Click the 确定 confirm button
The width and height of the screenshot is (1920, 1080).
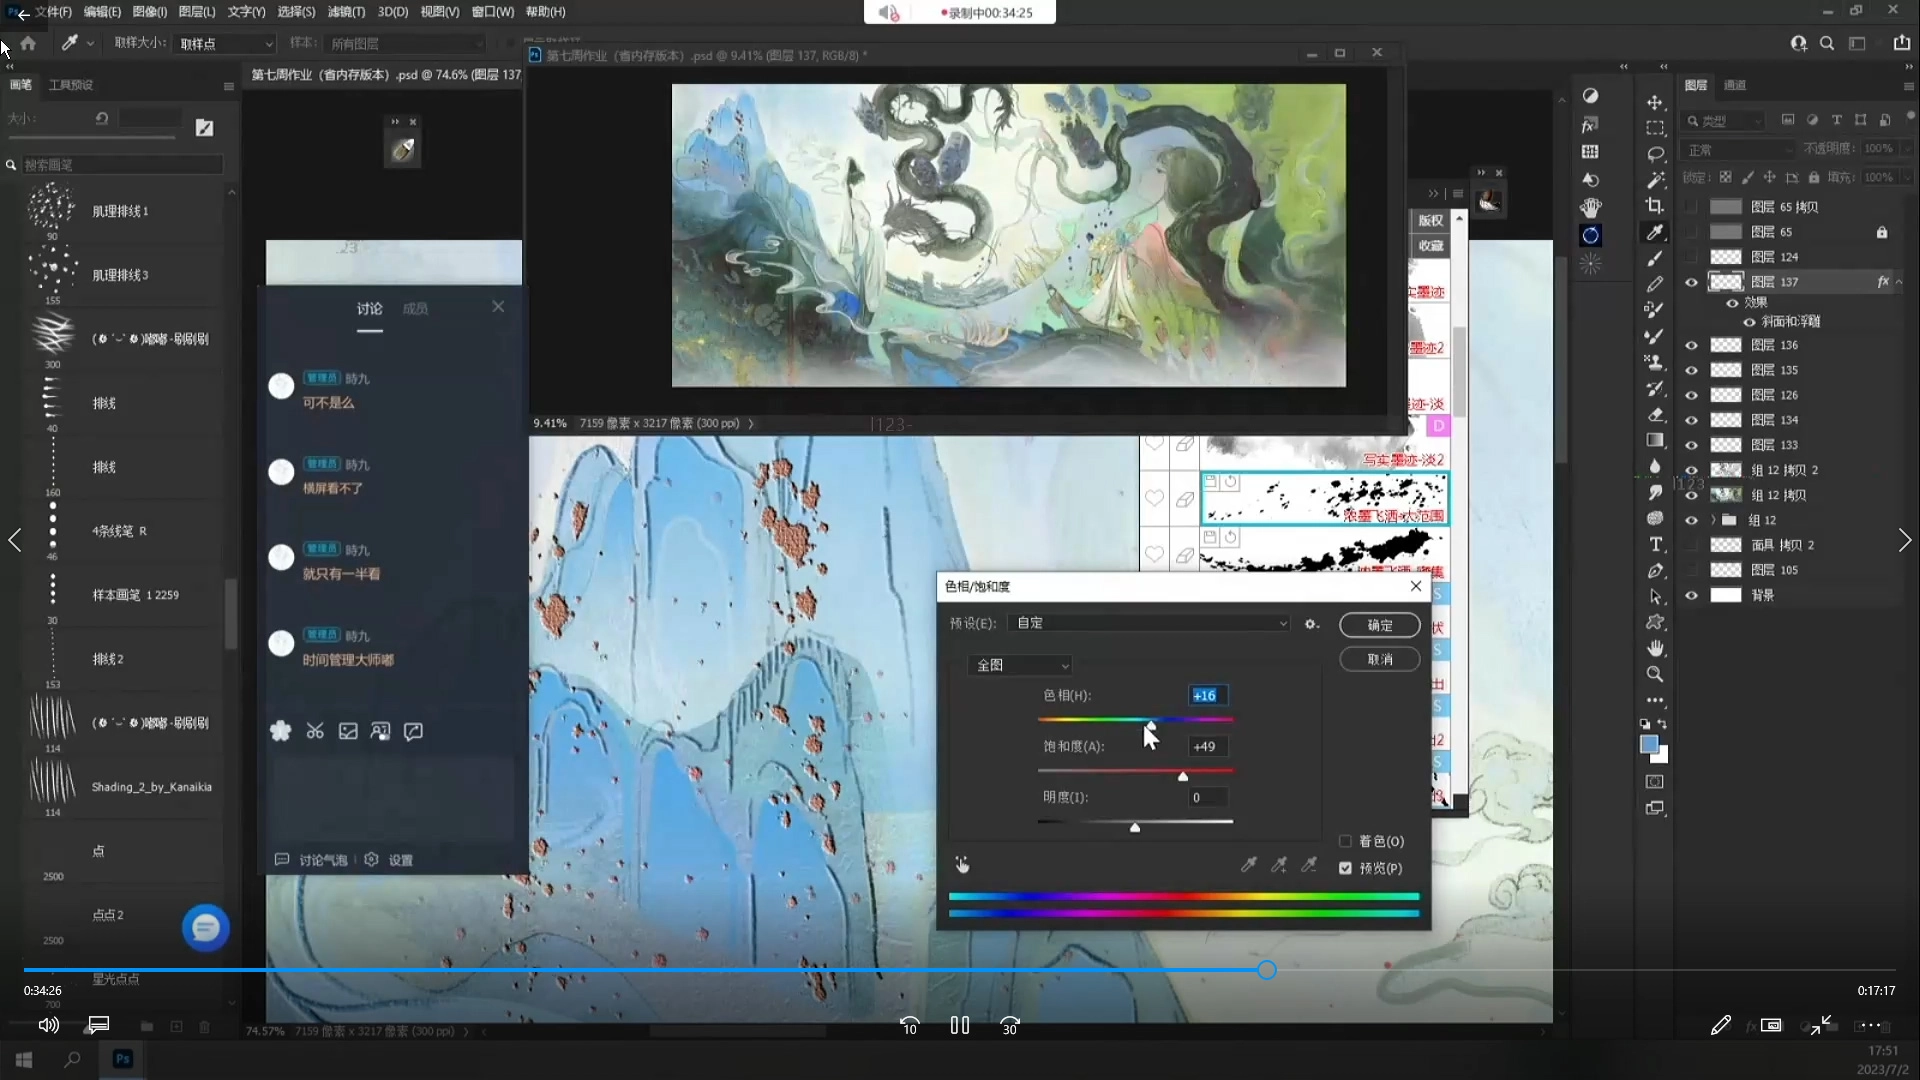[1379, 625]
